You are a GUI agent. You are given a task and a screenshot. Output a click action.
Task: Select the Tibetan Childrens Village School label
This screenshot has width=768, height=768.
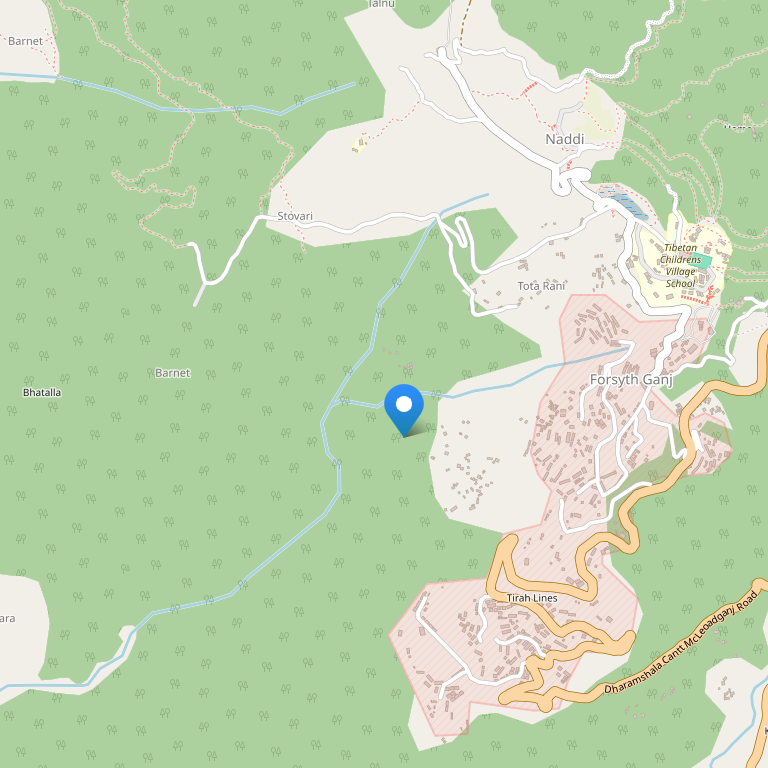point(680,265)
